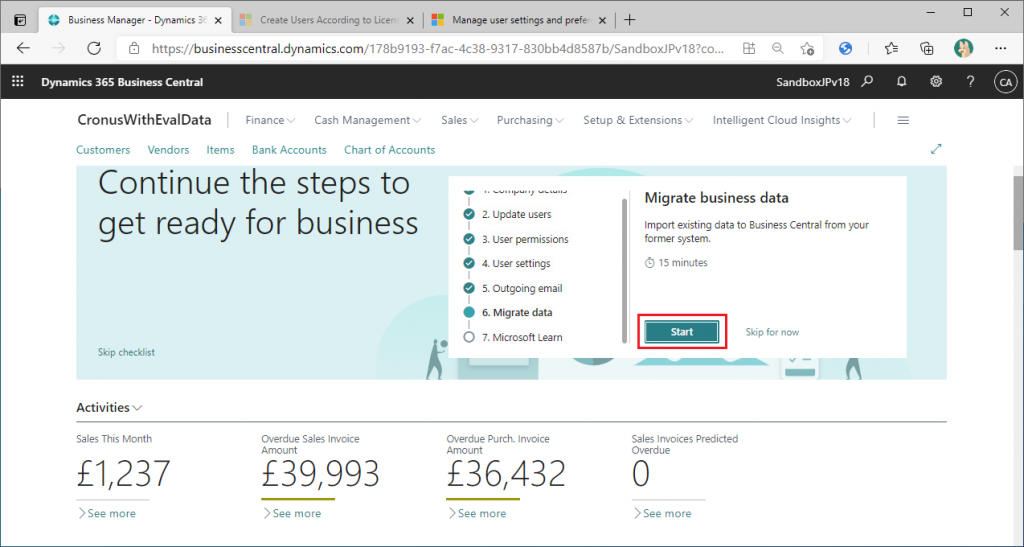Go back with browser back arrow

click(x=24, y=48)
